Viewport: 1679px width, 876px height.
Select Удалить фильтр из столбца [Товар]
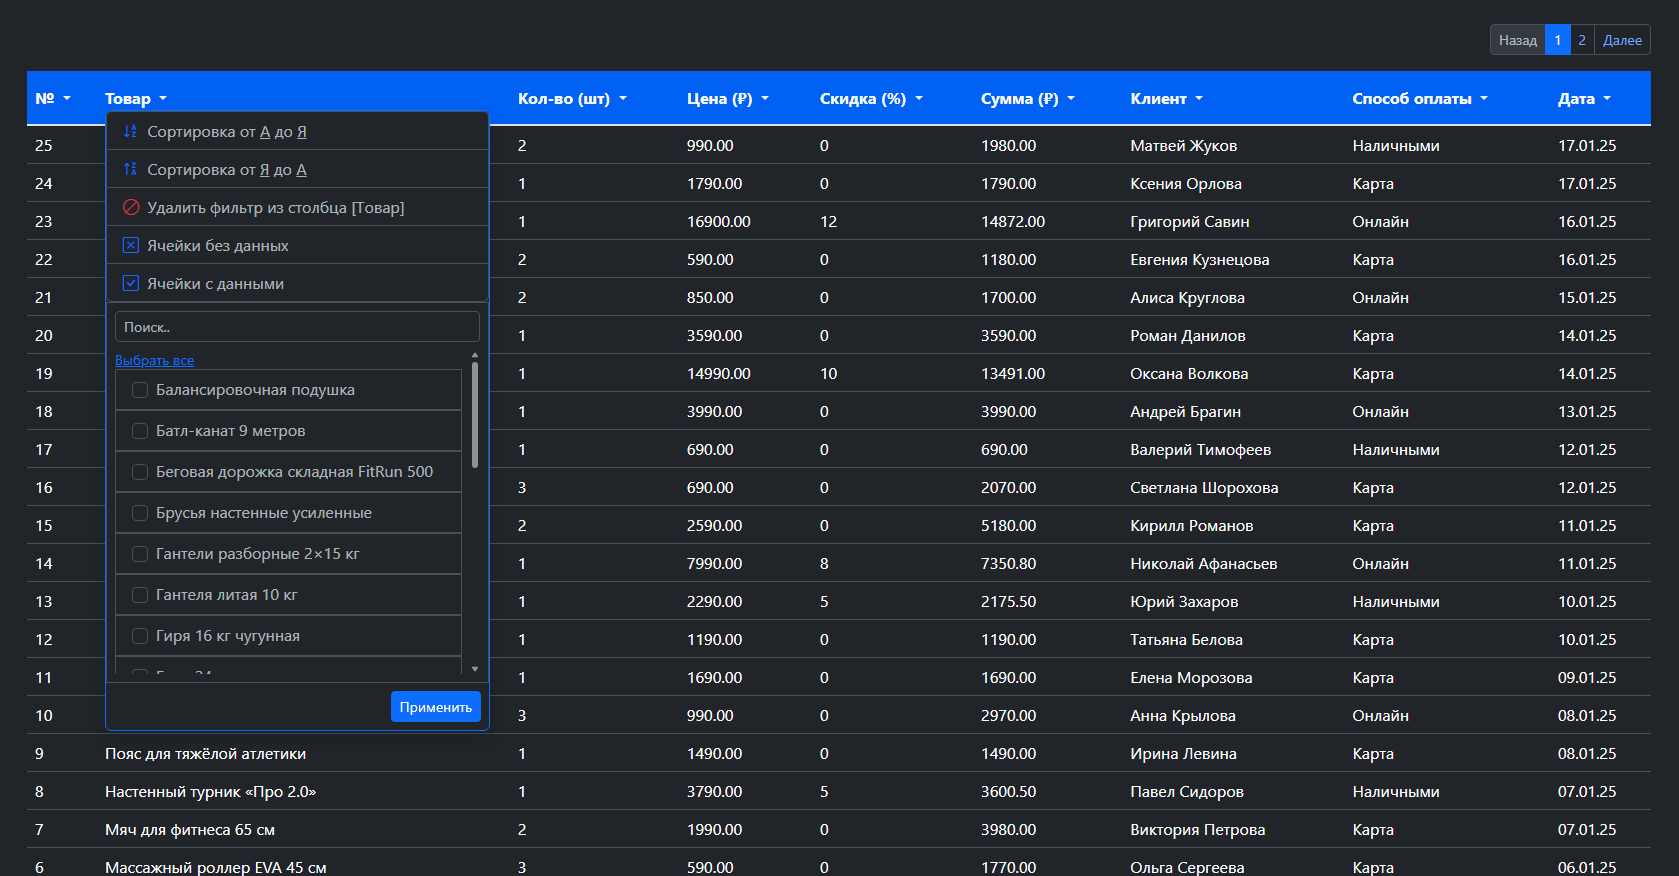pos(297,207)
